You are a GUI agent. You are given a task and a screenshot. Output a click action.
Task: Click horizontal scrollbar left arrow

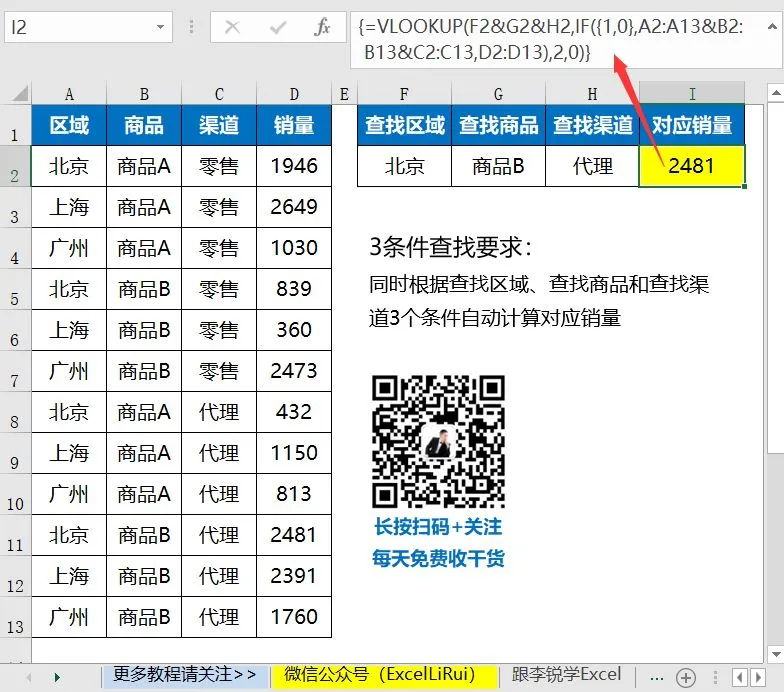pyautogui.click(x=740, y=678)
